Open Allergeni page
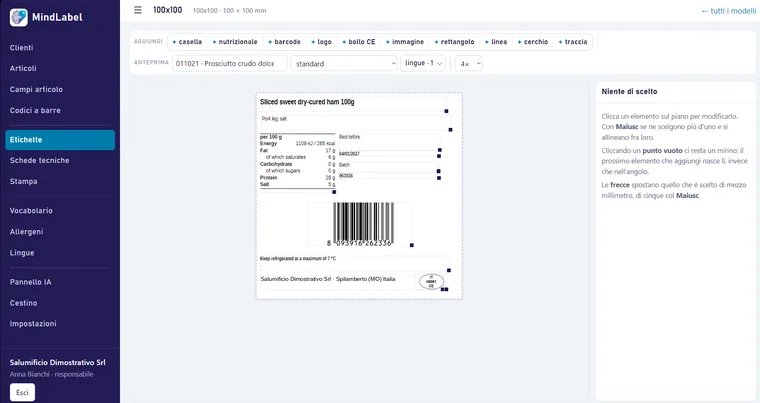The width and height of the screenshot is (760, 403). click(26, 232)
